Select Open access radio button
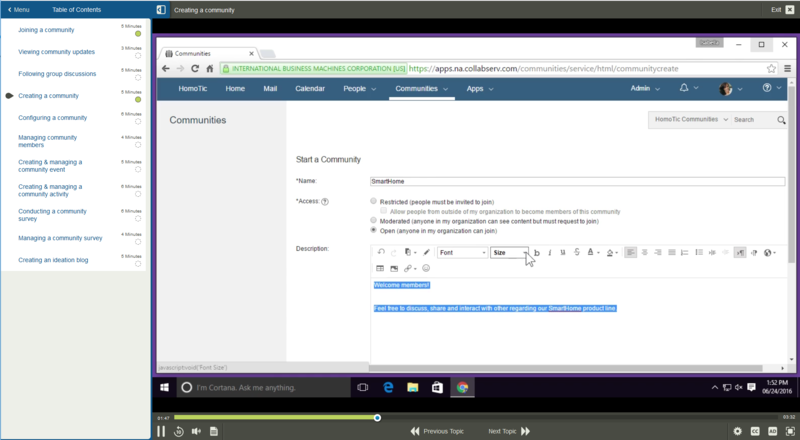 373,230
